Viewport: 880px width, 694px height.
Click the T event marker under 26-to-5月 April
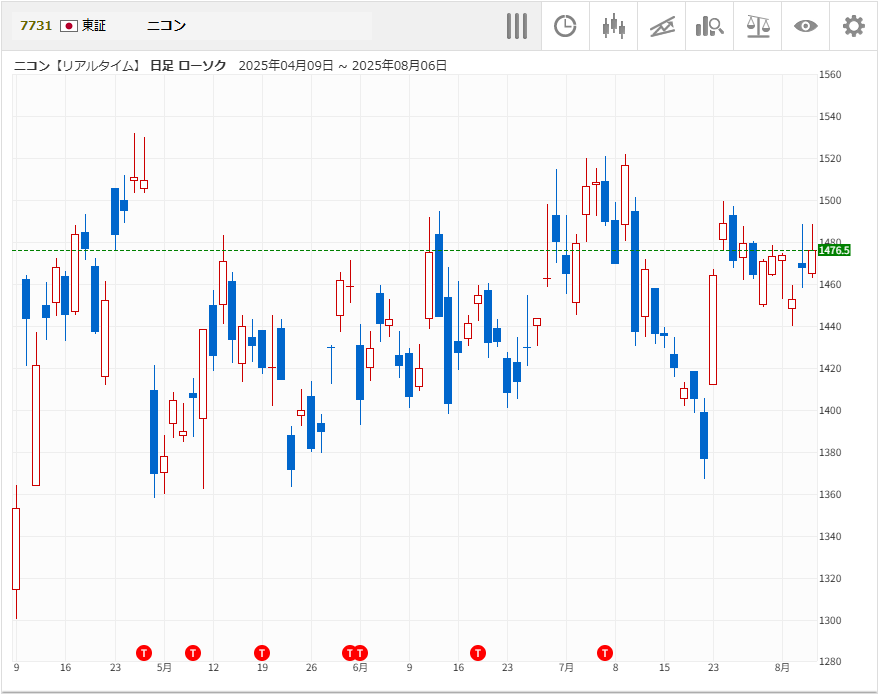pyautogui.click(x=144, y=653)
